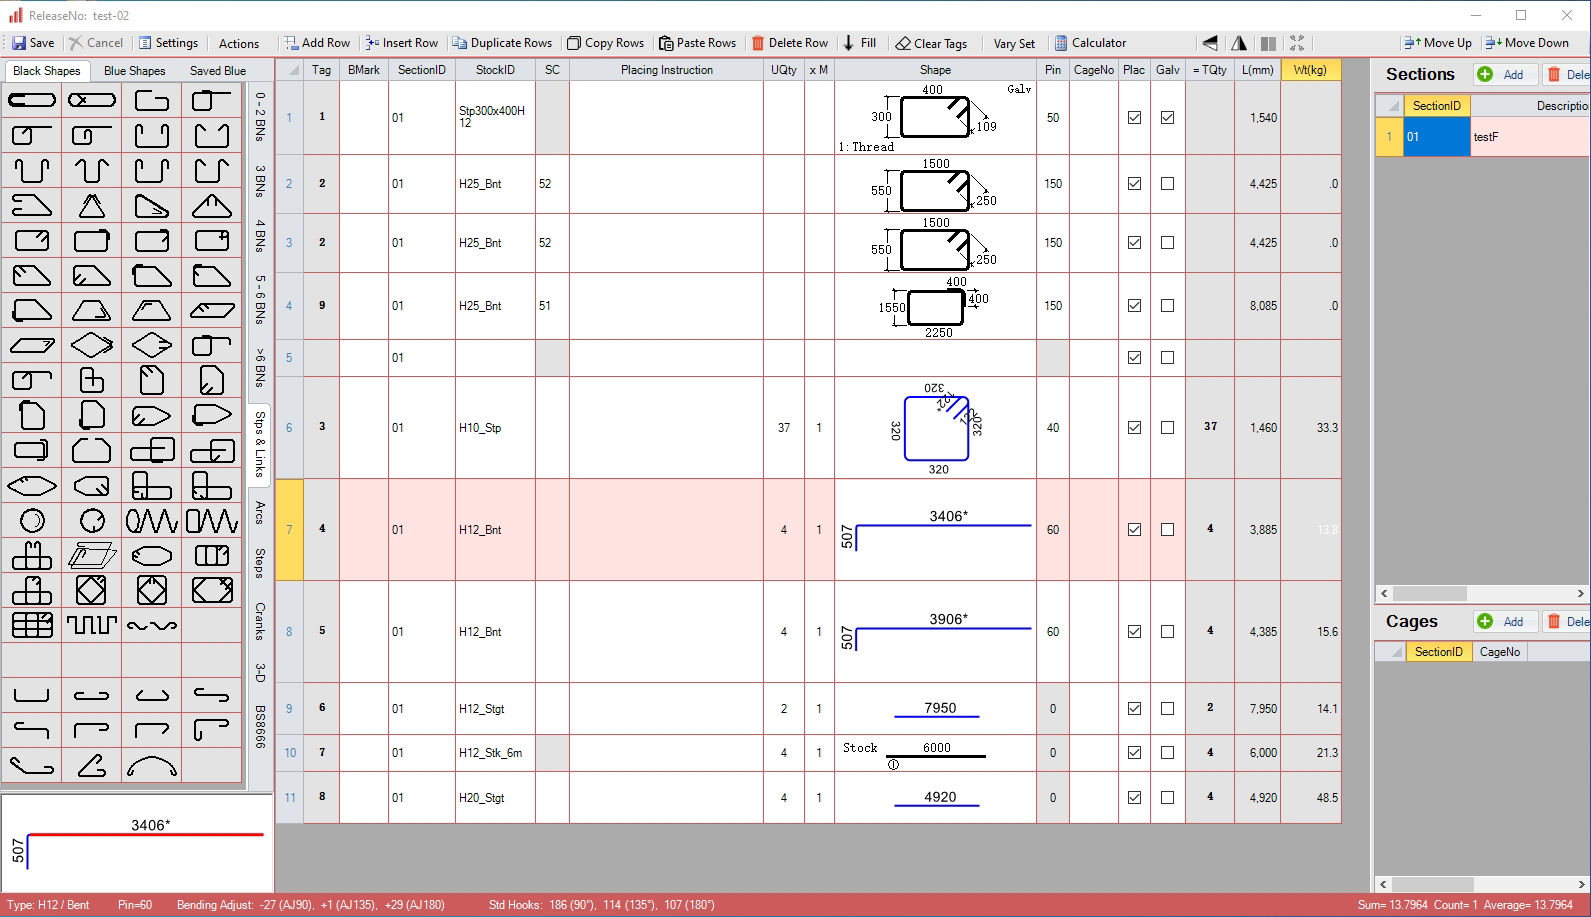Enable Galv checkbox for H20_Stgt row

(1167, 798)
